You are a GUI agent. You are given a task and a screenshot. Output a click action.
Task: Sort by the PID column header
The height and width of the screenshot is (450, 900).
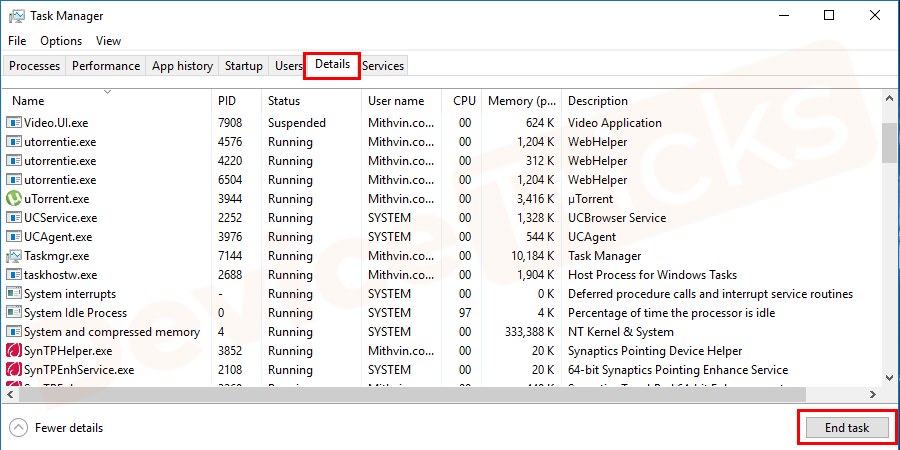click(236, 100)
